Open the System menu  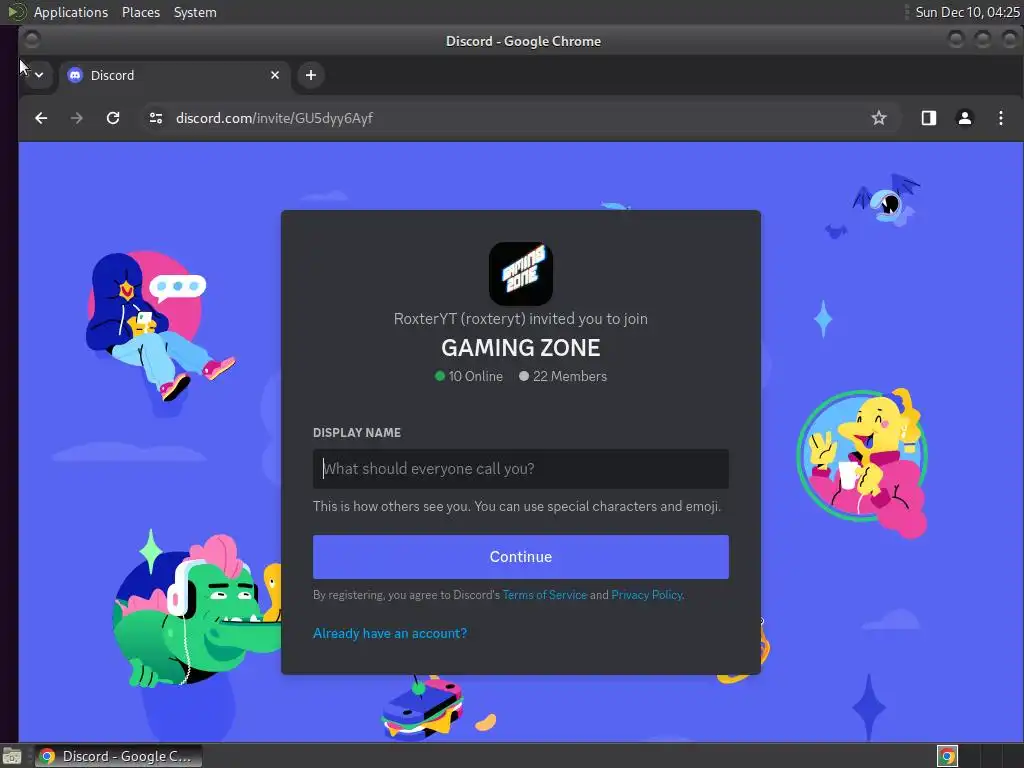195,12
